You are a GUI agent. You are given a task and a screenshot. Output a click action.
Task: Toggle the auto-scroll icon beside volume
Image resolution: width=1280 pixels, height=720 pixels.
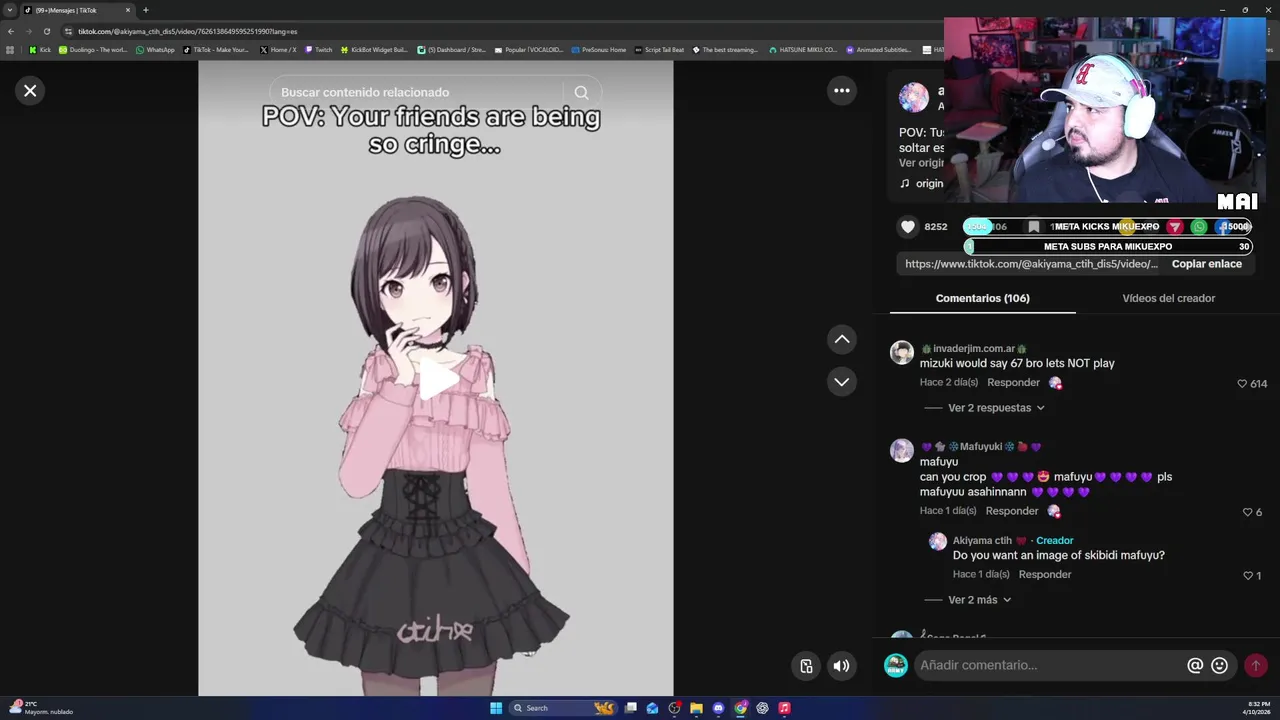[x=806, y=666]
